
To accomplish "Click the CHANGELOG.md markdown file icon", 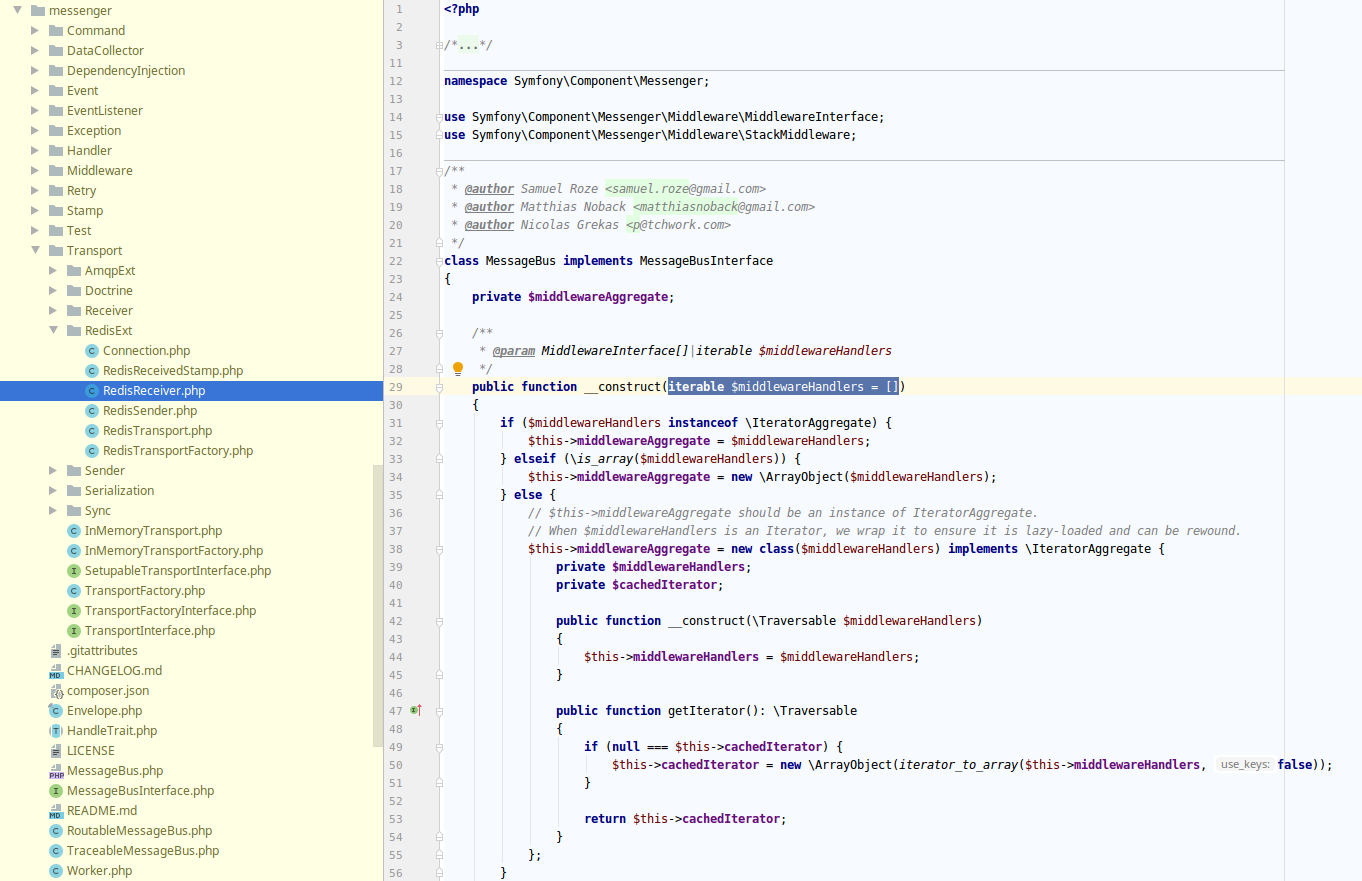I will click(x=56, y=671).
